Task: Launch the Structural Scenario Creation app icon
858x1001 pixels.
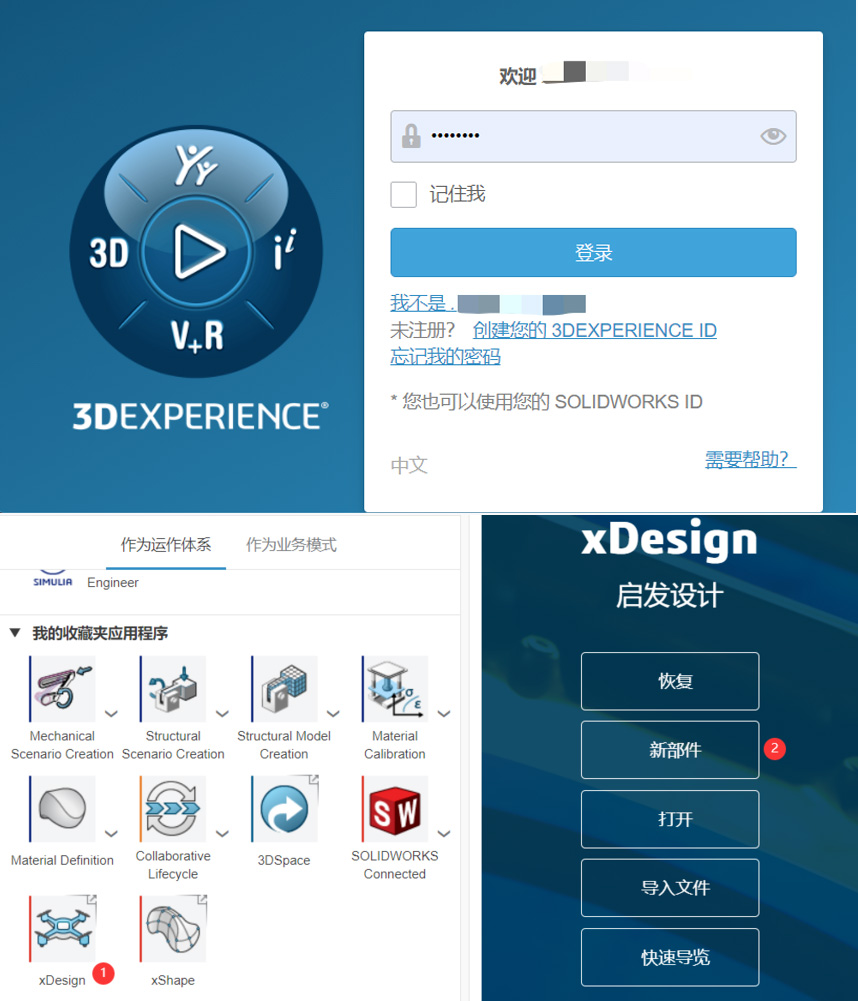Action: click(x=174, y=689)
